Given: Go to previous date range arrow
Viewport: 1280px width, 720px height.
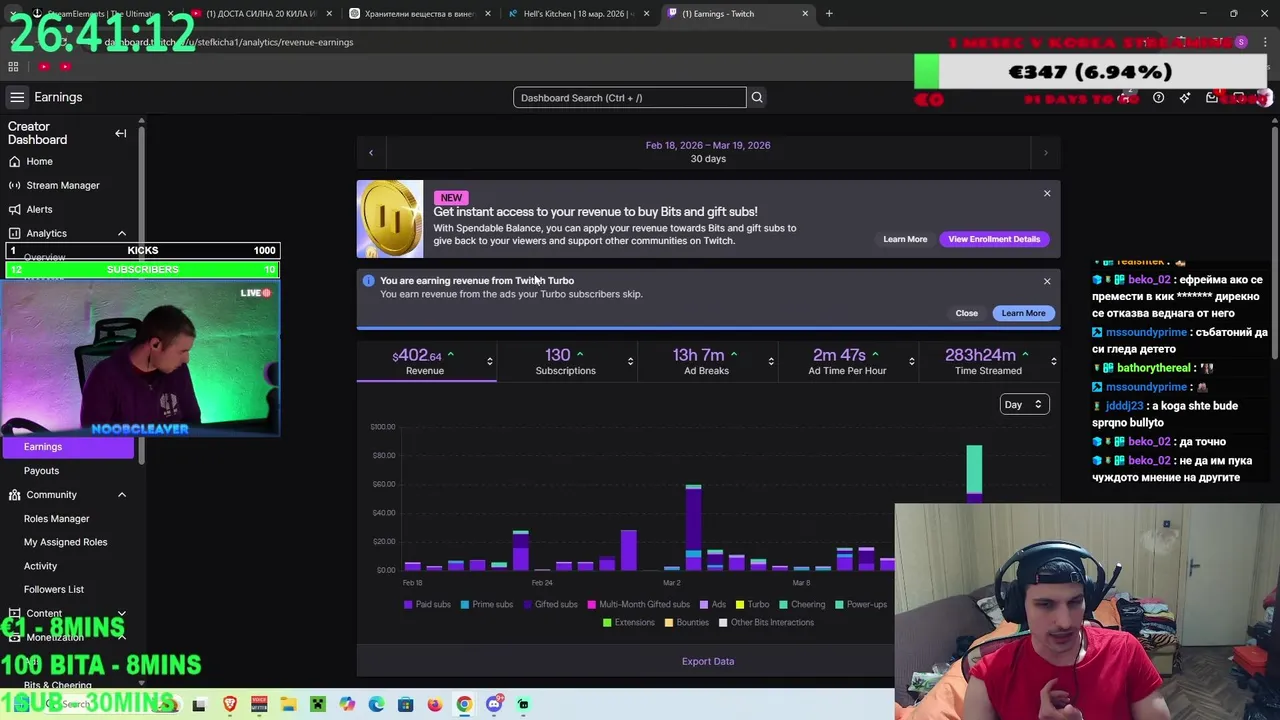Looking at the screenshot, I should 371,152.
